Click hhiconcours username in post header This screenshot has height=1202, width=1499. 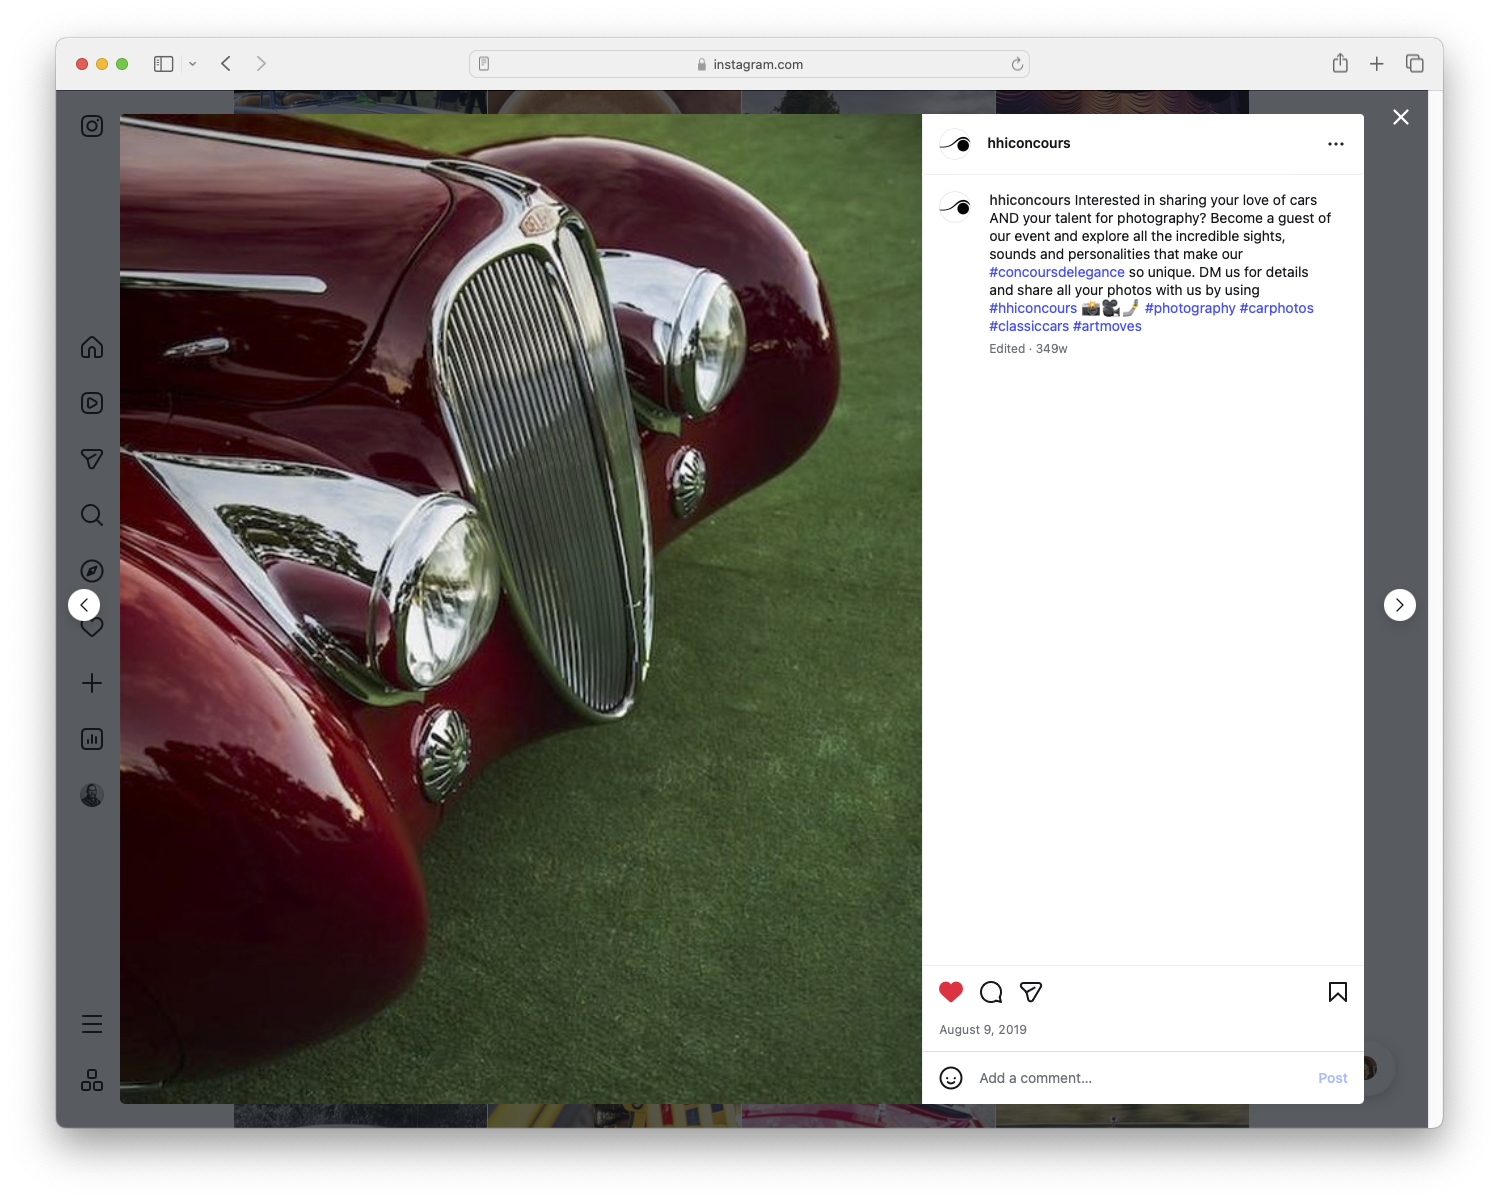point(1029,143)
